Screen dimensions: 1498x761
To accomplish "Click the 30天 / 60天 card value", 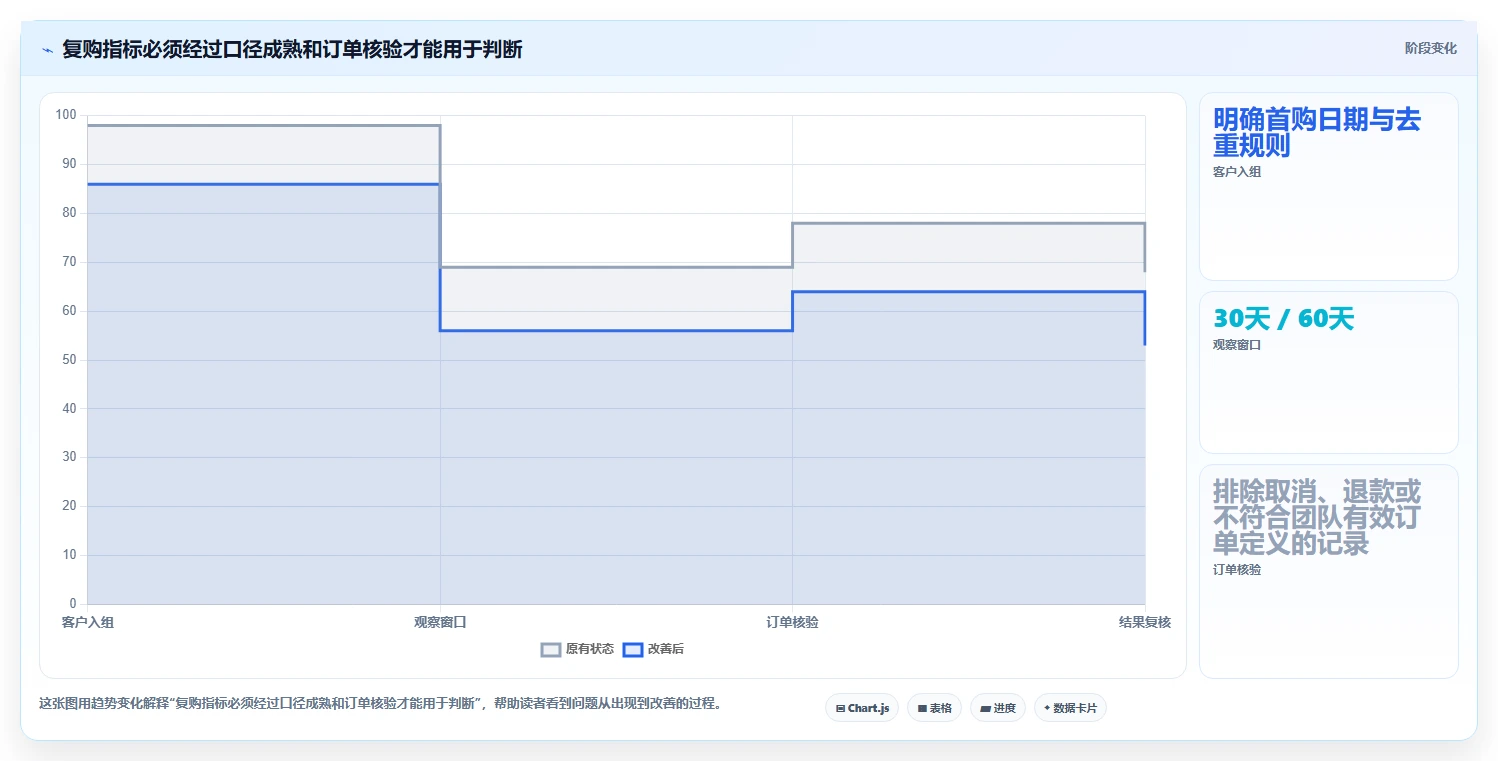I will point(1283,319).
